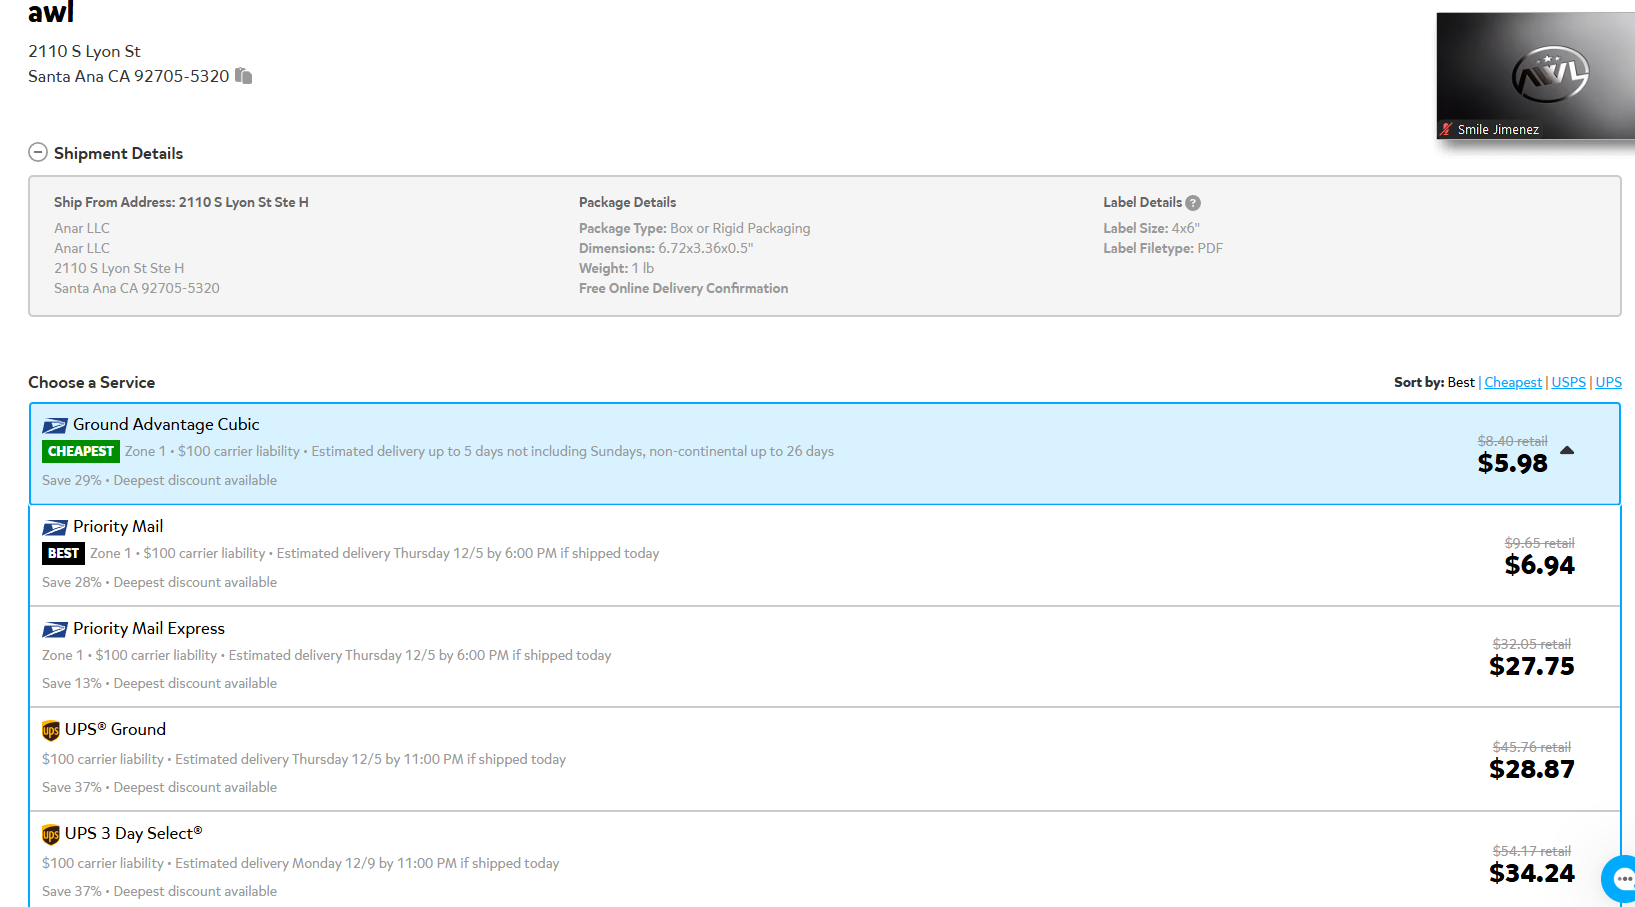Collapse the Ground Advantage Cubic price arrow
1635x907 pixels.
coord(1567,451)
